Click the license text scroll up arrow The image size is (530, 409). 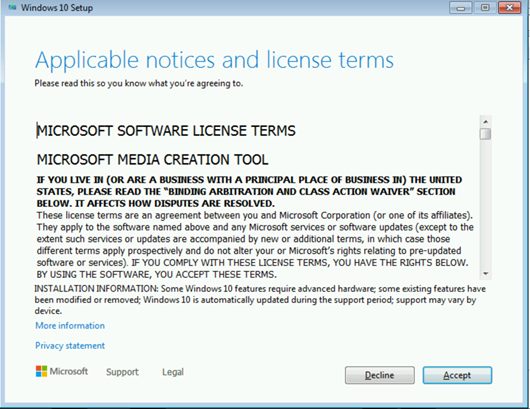point(486,122)
